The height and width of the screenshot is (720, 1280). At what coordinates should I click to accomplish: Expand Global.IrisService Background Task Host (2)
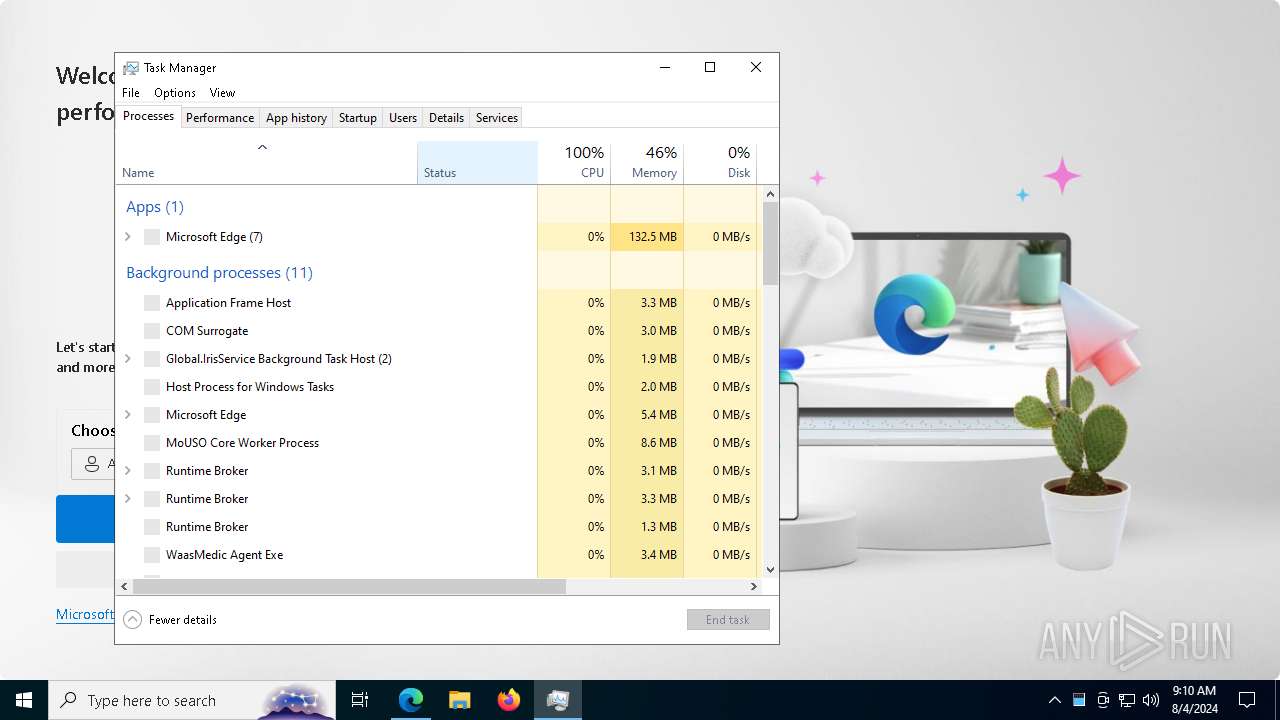(x=128, y=359)
